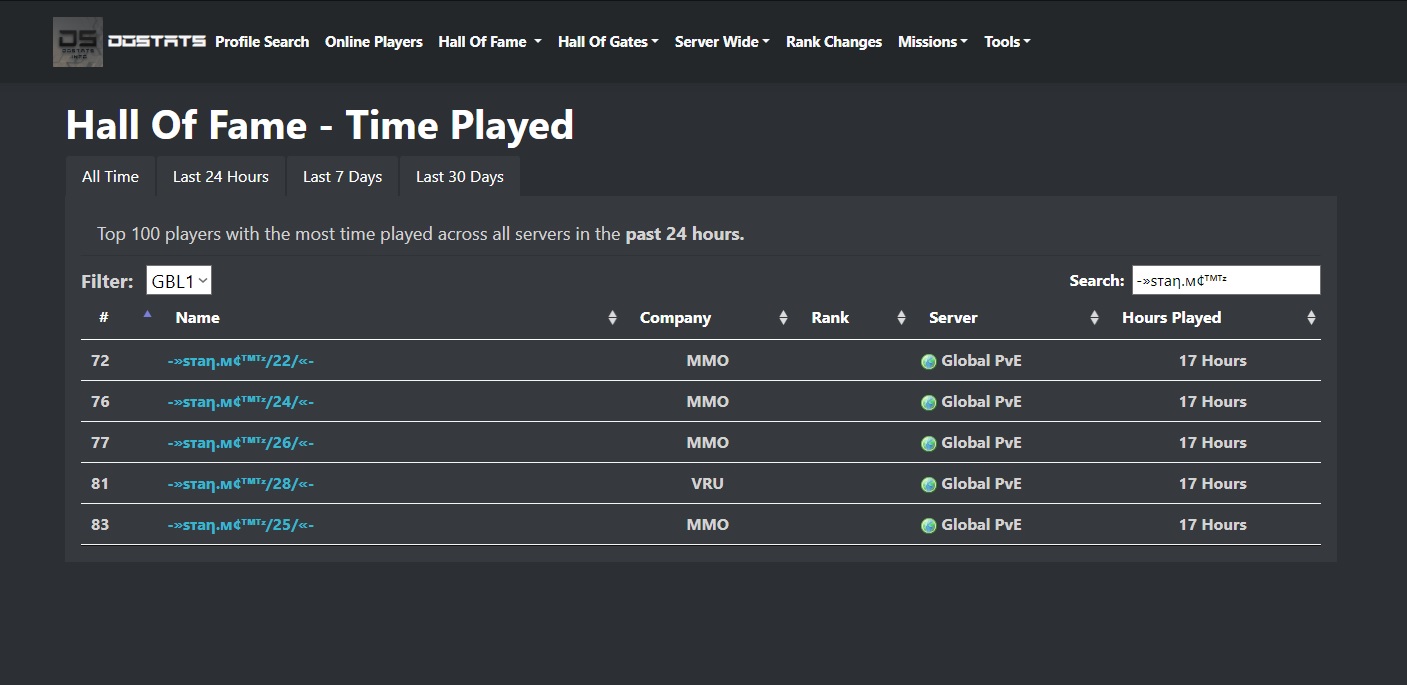Open the Server Wide dropdown menu

coord(722,42)
